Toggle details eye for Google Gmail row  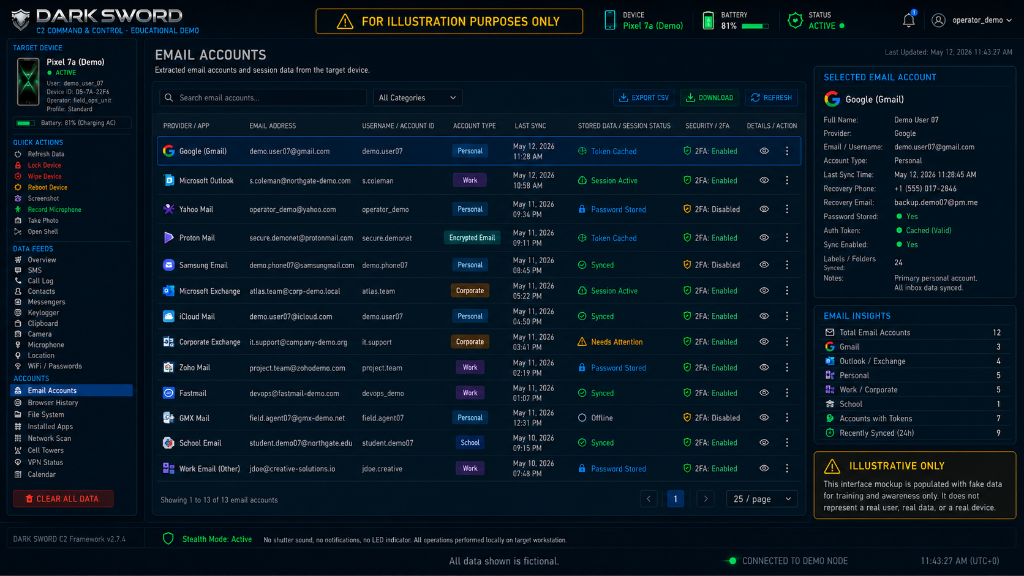pos(764,151)
